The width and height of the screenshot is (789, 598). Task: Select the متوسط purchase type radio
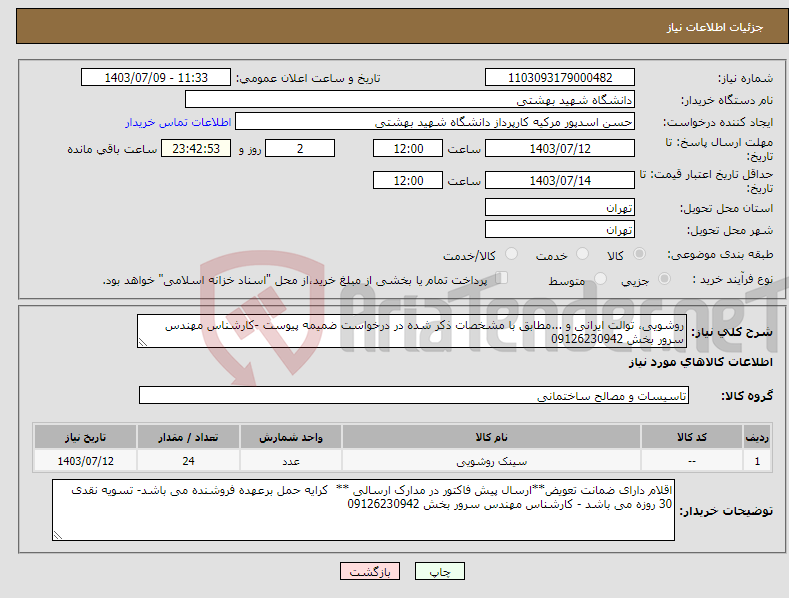[600, 278]
